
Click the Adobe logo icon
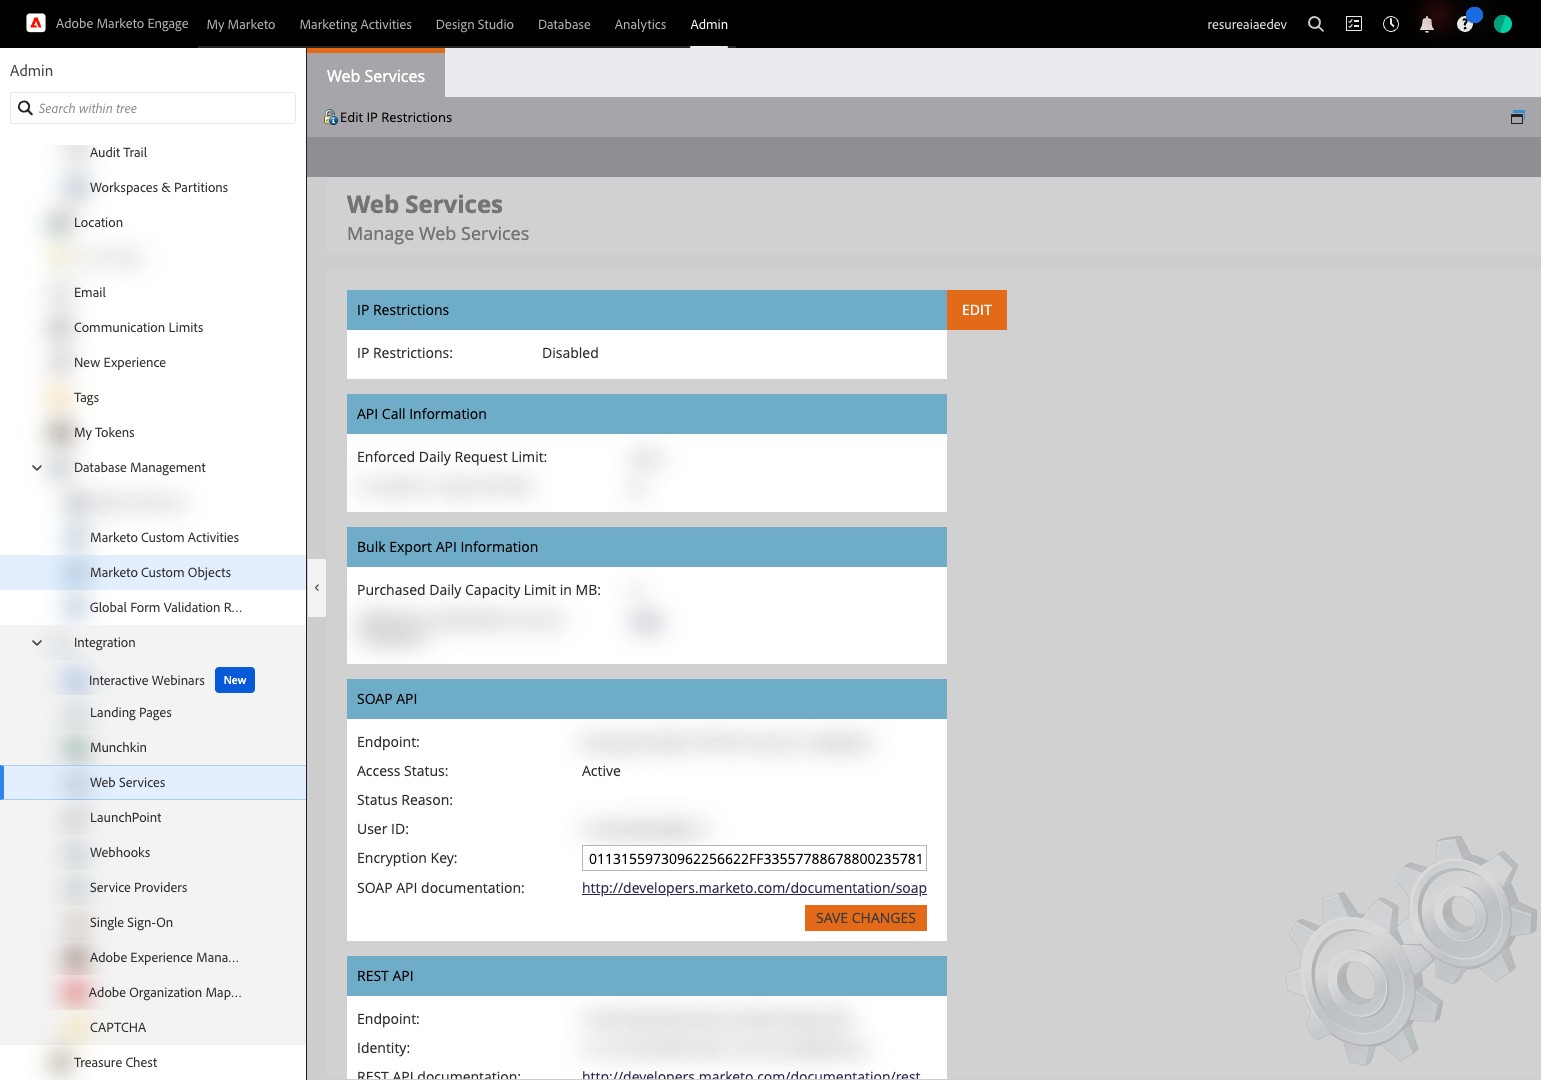pyautogui.click(x=36, y=23)
